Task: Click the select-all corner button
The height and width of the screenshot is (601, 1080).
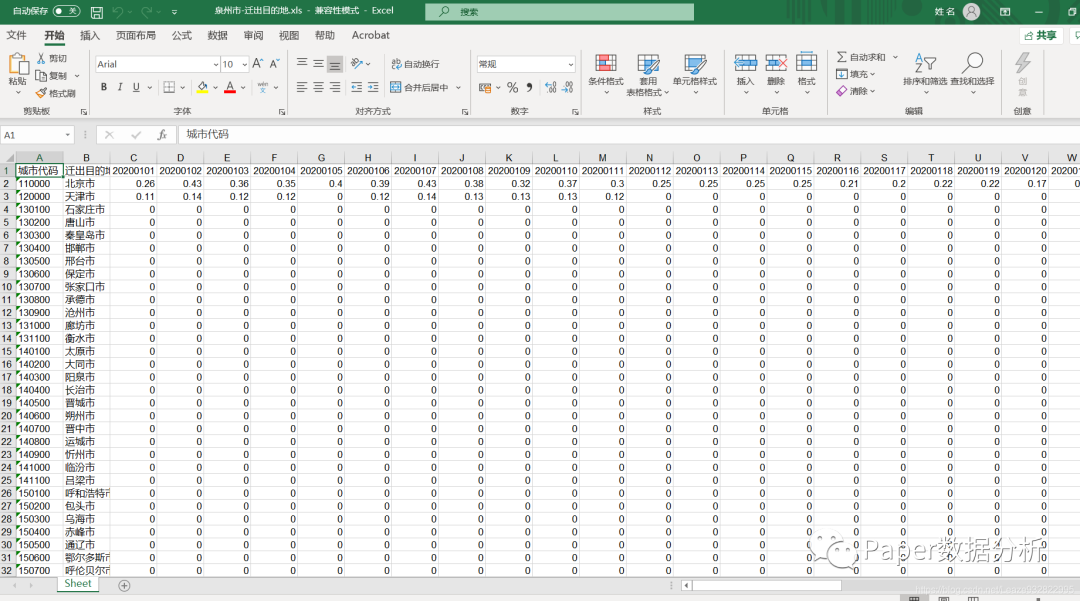Action: 9,158
